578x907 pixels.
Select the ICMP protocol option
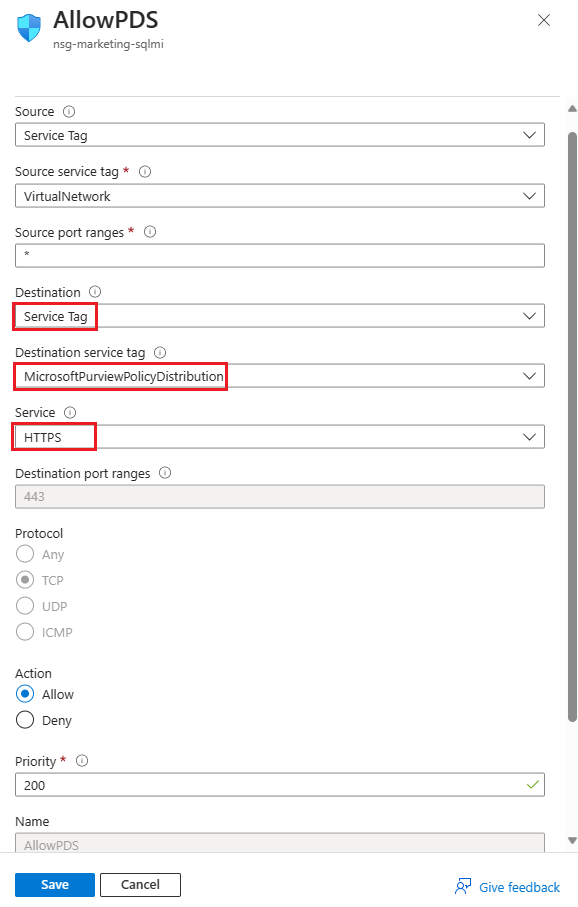point(24,632)
